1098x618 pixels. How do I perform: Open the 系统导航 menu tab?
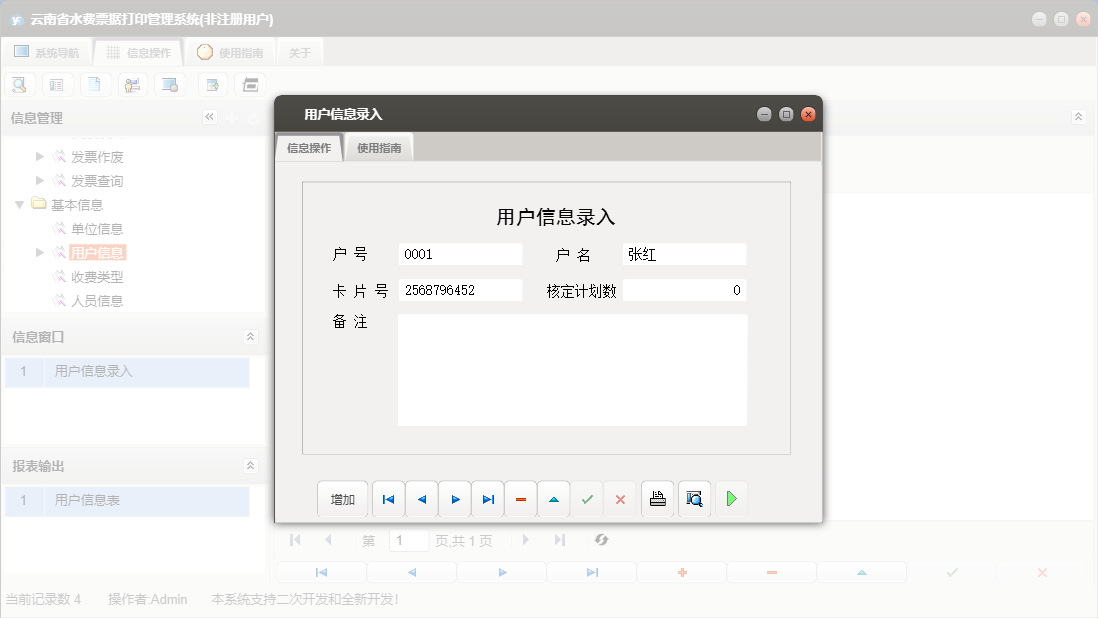pos(48,52)
